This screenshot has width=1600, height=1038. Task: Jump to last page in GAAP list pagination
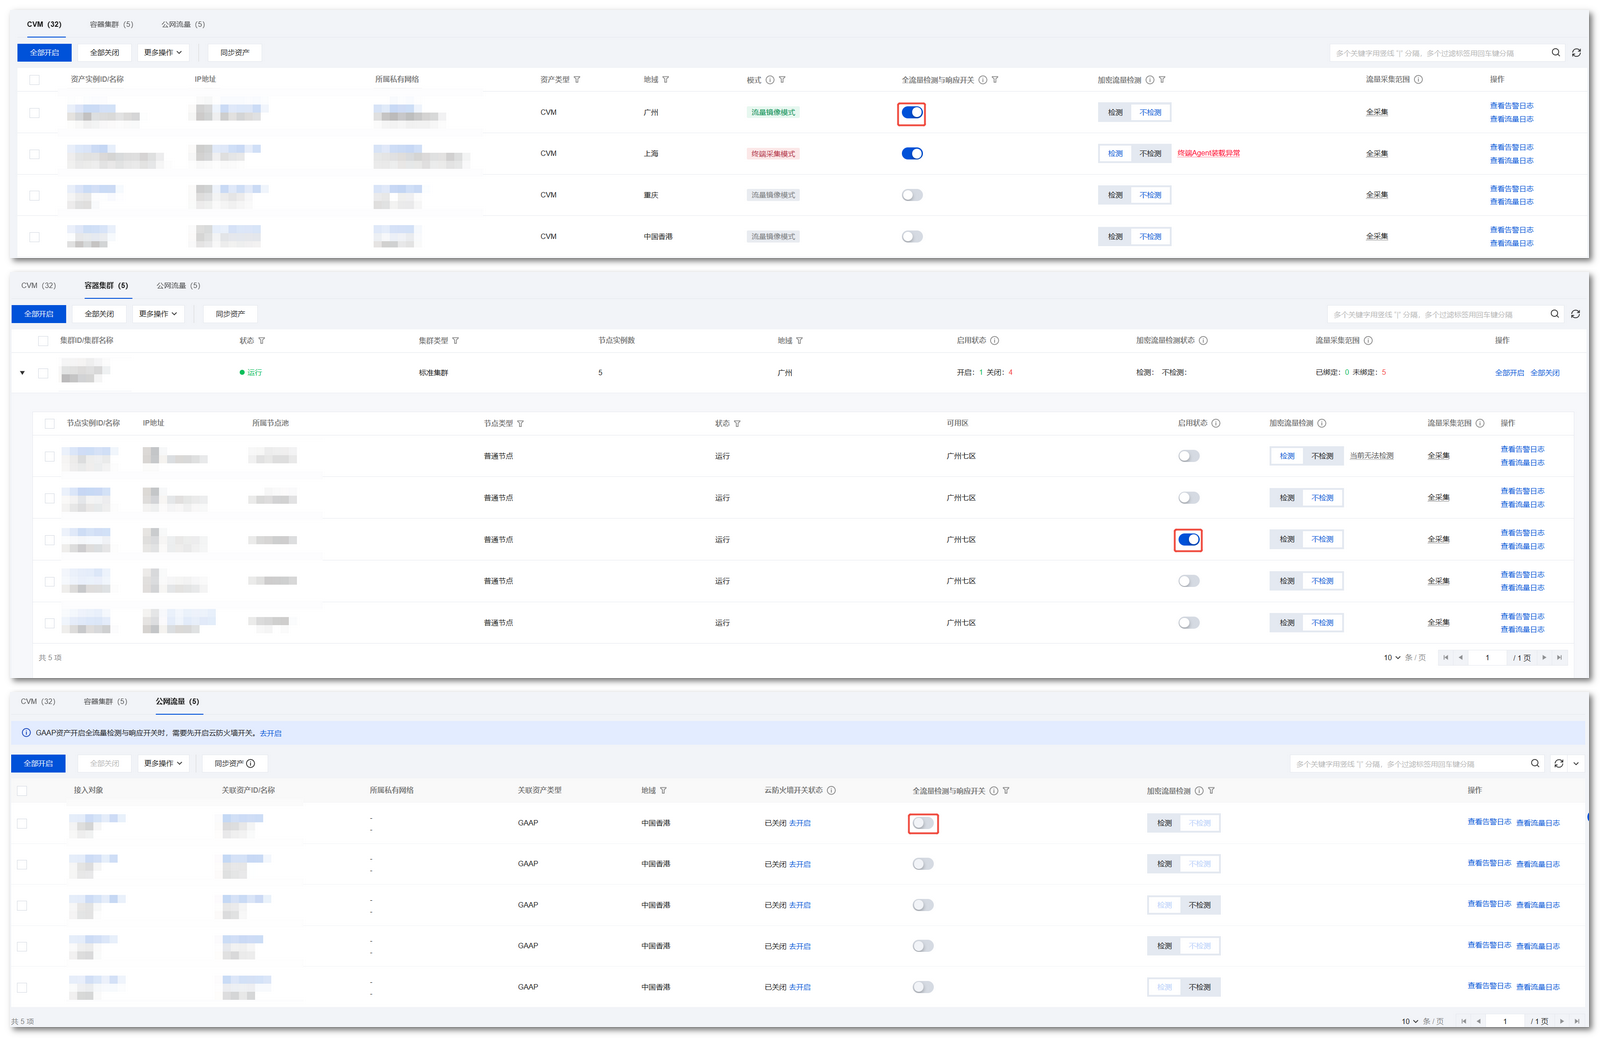tap(1578, 1022)
